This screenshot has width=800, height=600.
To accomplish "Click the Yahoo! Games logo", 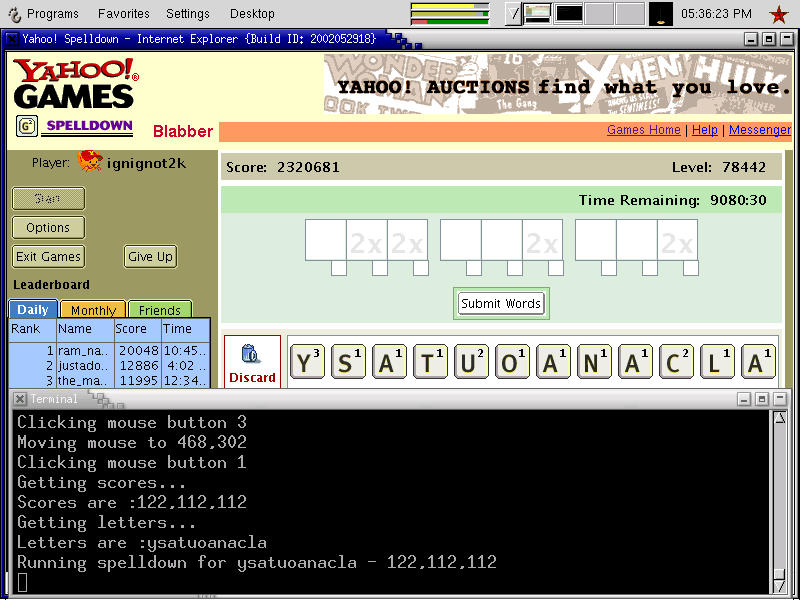I will coord(75,83).
